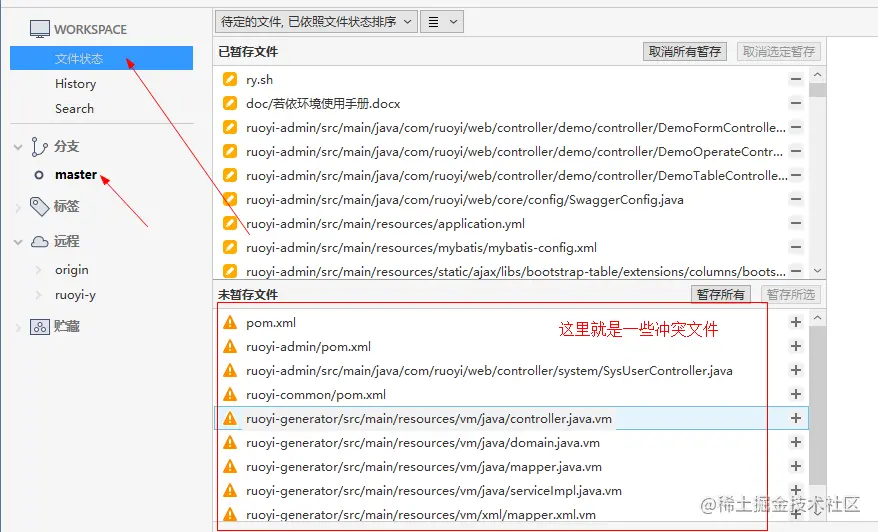Open the 待定的文件 sort order dropdown
This screenshot has height=532, width=878.
pyautogui.click(x=316, y=22)
